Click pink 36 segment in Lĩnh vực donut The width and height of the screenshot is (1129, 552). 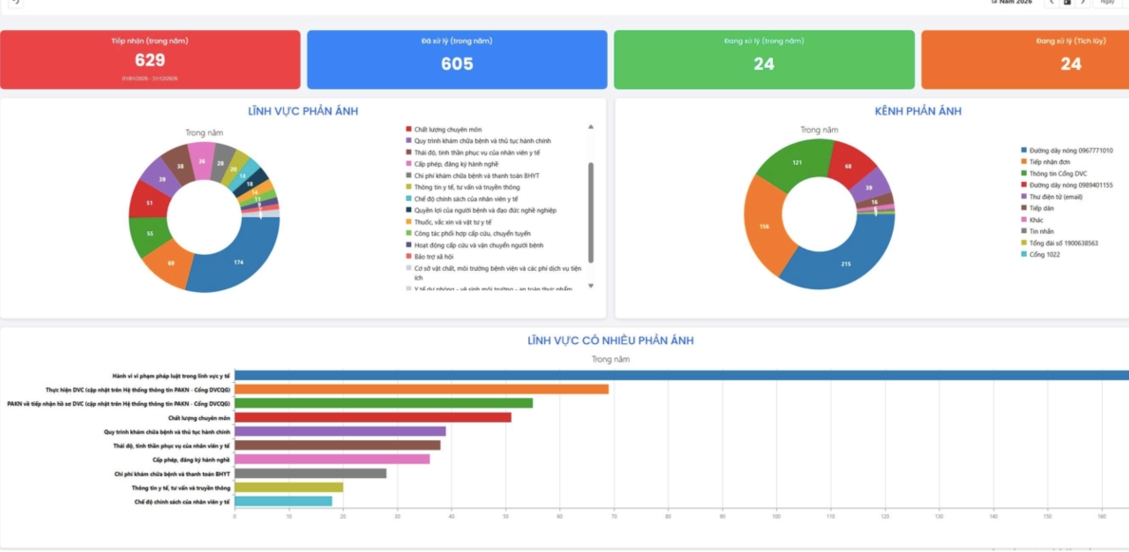pyautogui.click(x=202, y=160)
